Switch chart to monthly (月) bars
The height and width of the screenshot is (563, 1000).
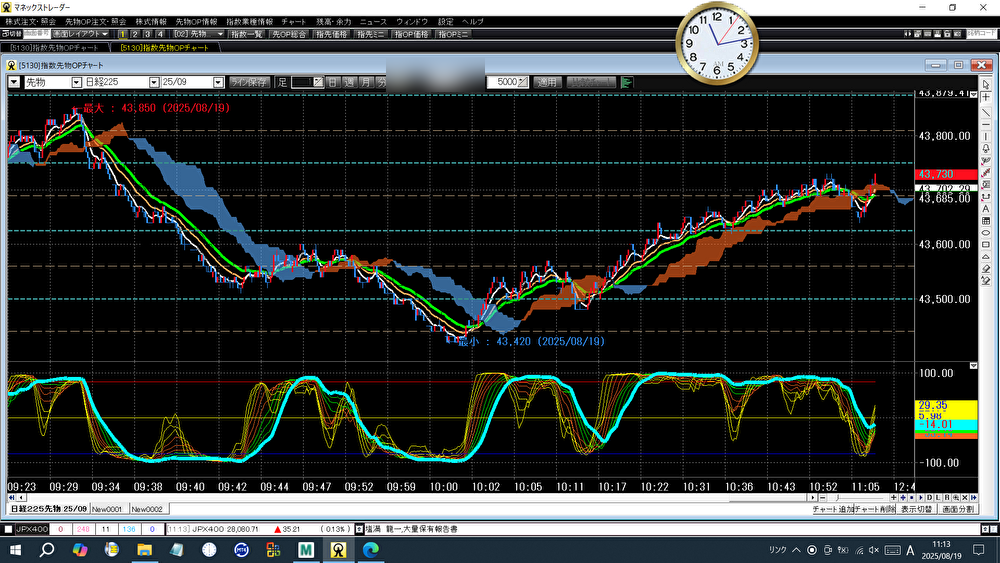[x=365, y=82]
